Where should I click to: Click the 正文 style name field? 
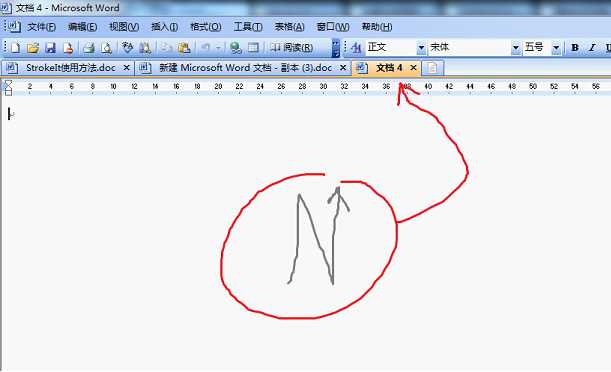tap(391, 48)
